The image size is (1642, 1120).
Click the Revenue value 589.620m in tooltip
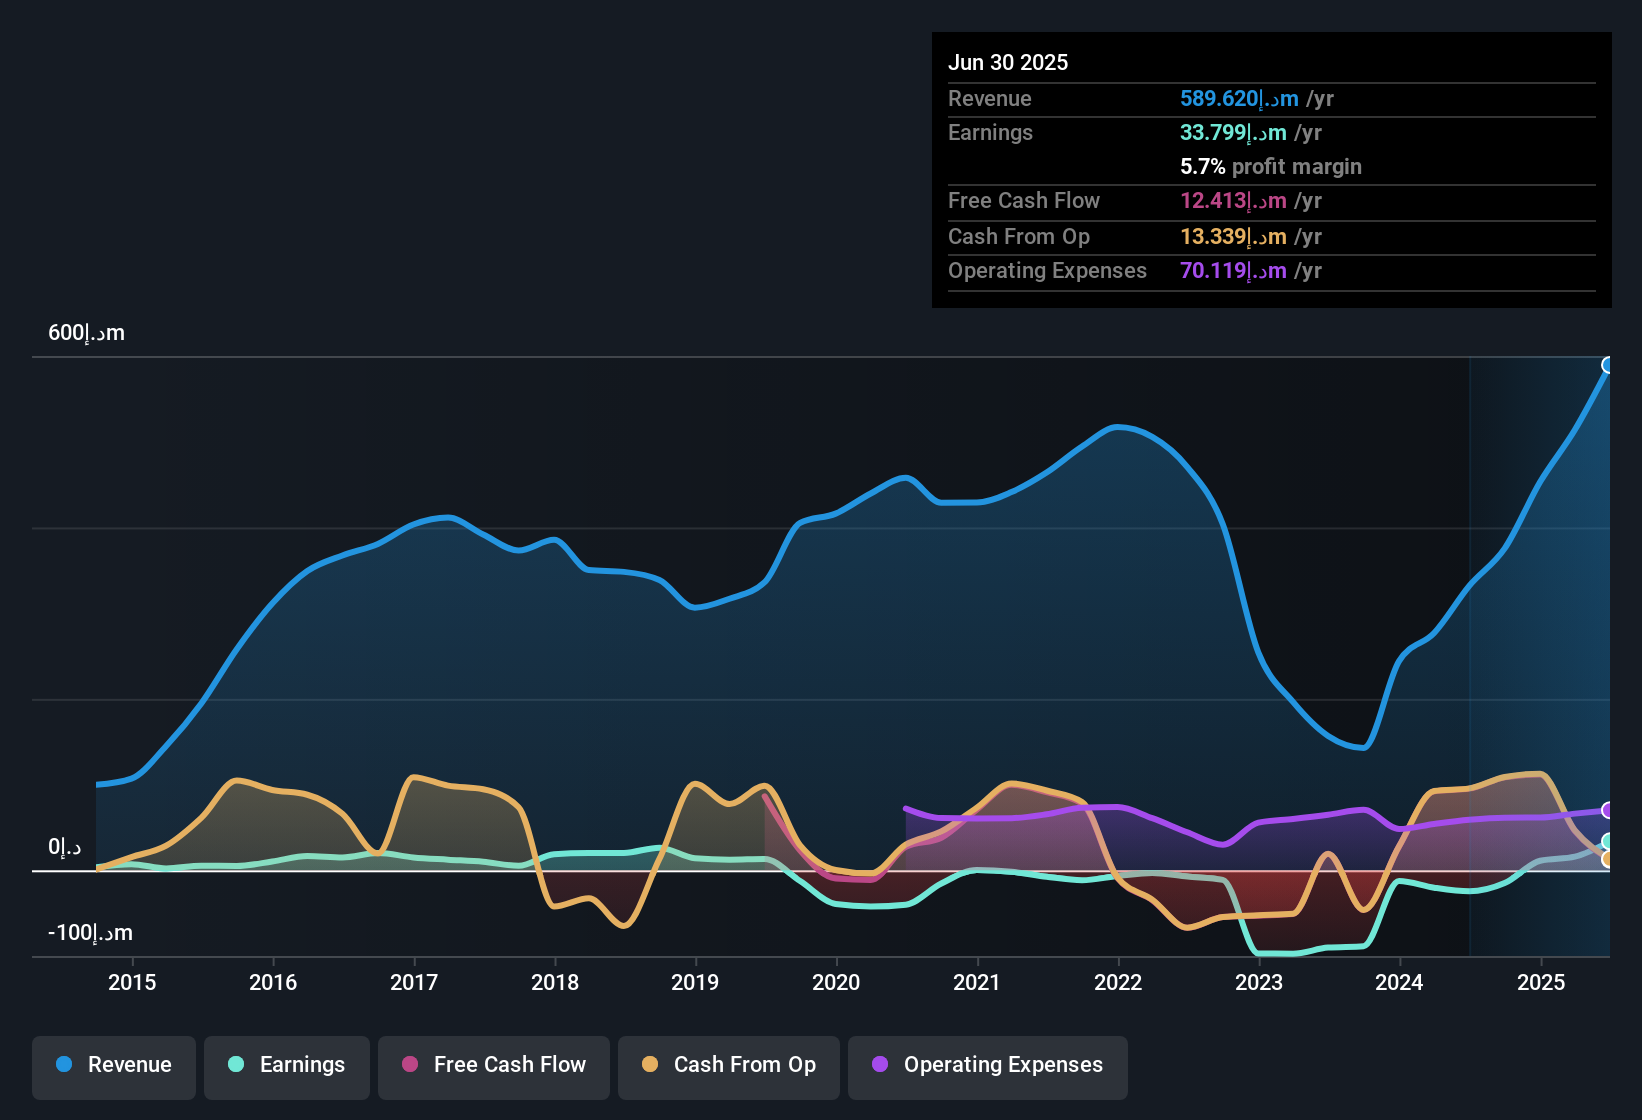pos(1240,98)
